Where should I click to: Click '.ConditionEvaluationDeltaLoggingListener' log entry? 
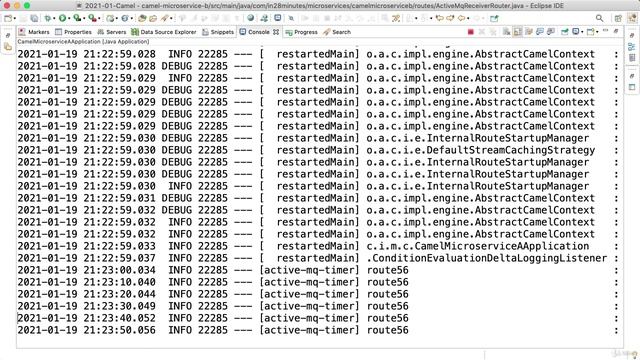click(x=487, y=258)
